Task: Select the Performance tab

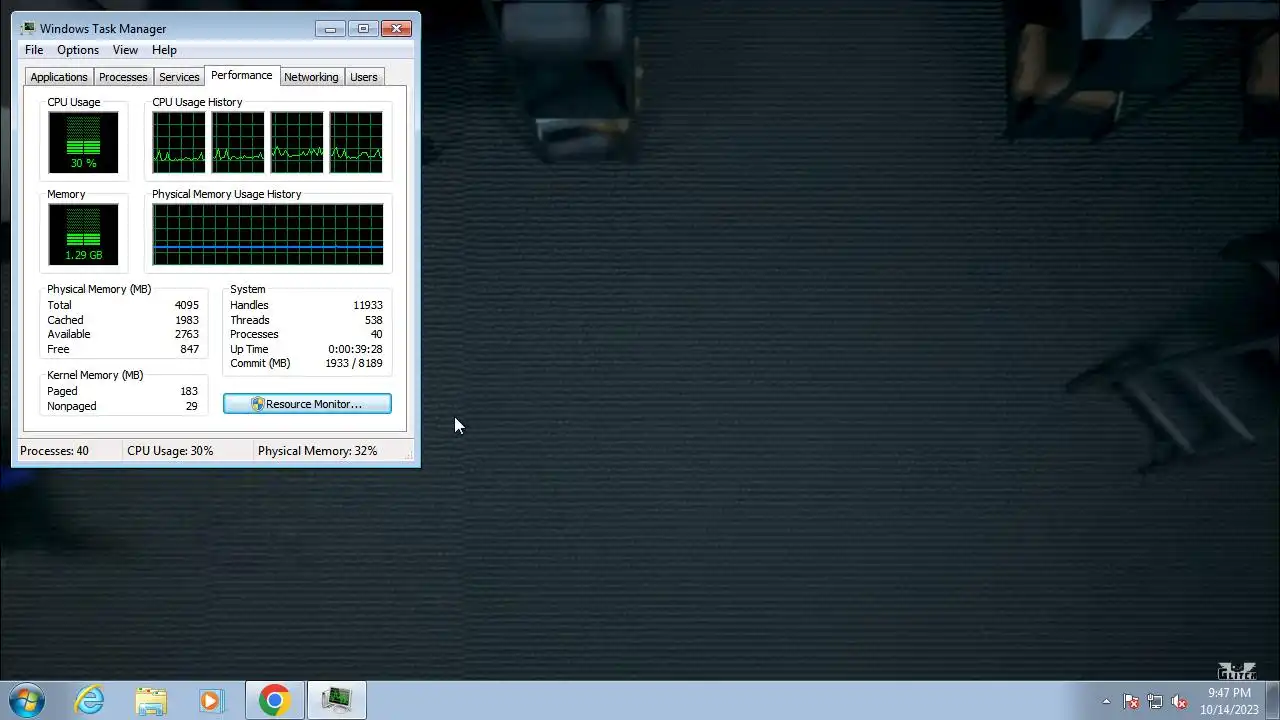Action: [241, 75]
